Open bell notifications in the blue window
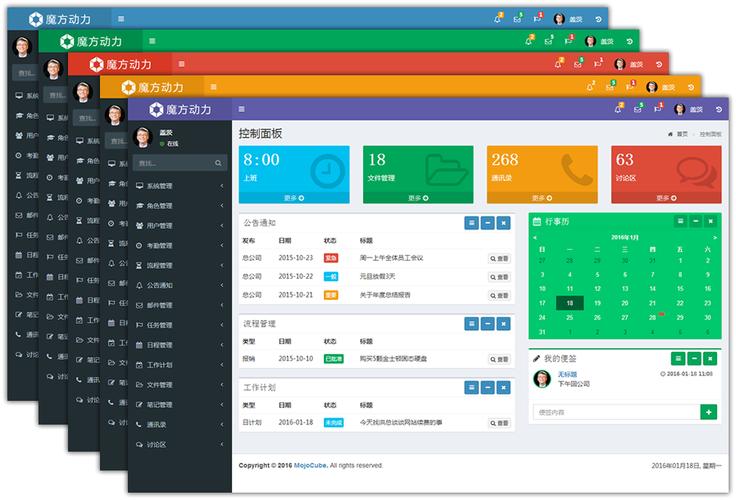This screenshot has width=736, height=500. (x=498, y=19)
